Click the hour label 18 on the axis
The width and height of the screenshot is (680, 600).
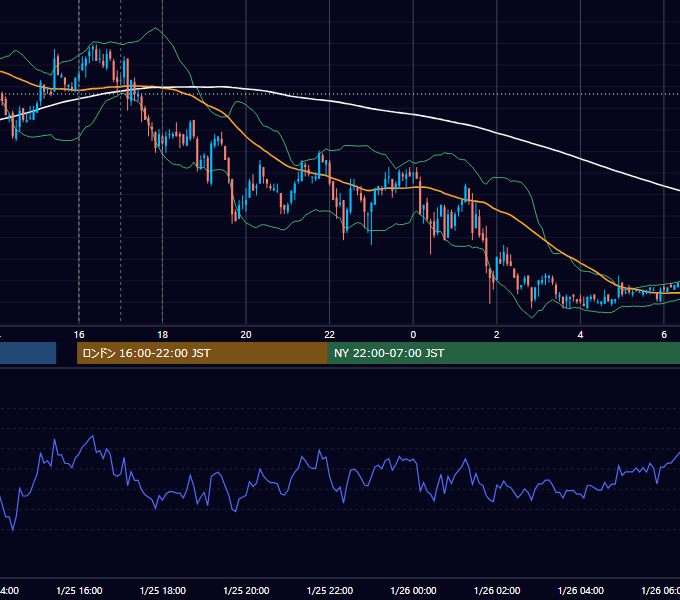(163, 335)
